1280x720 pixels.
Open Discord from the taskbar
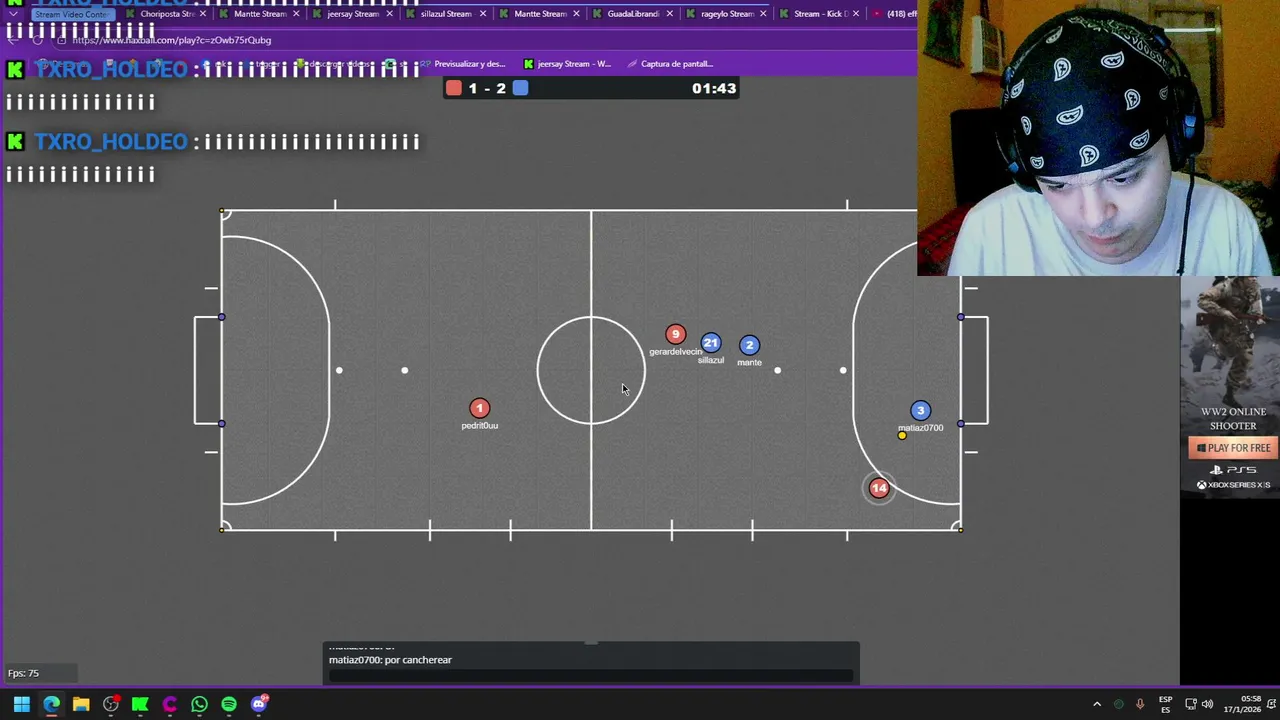click(259, 704)
